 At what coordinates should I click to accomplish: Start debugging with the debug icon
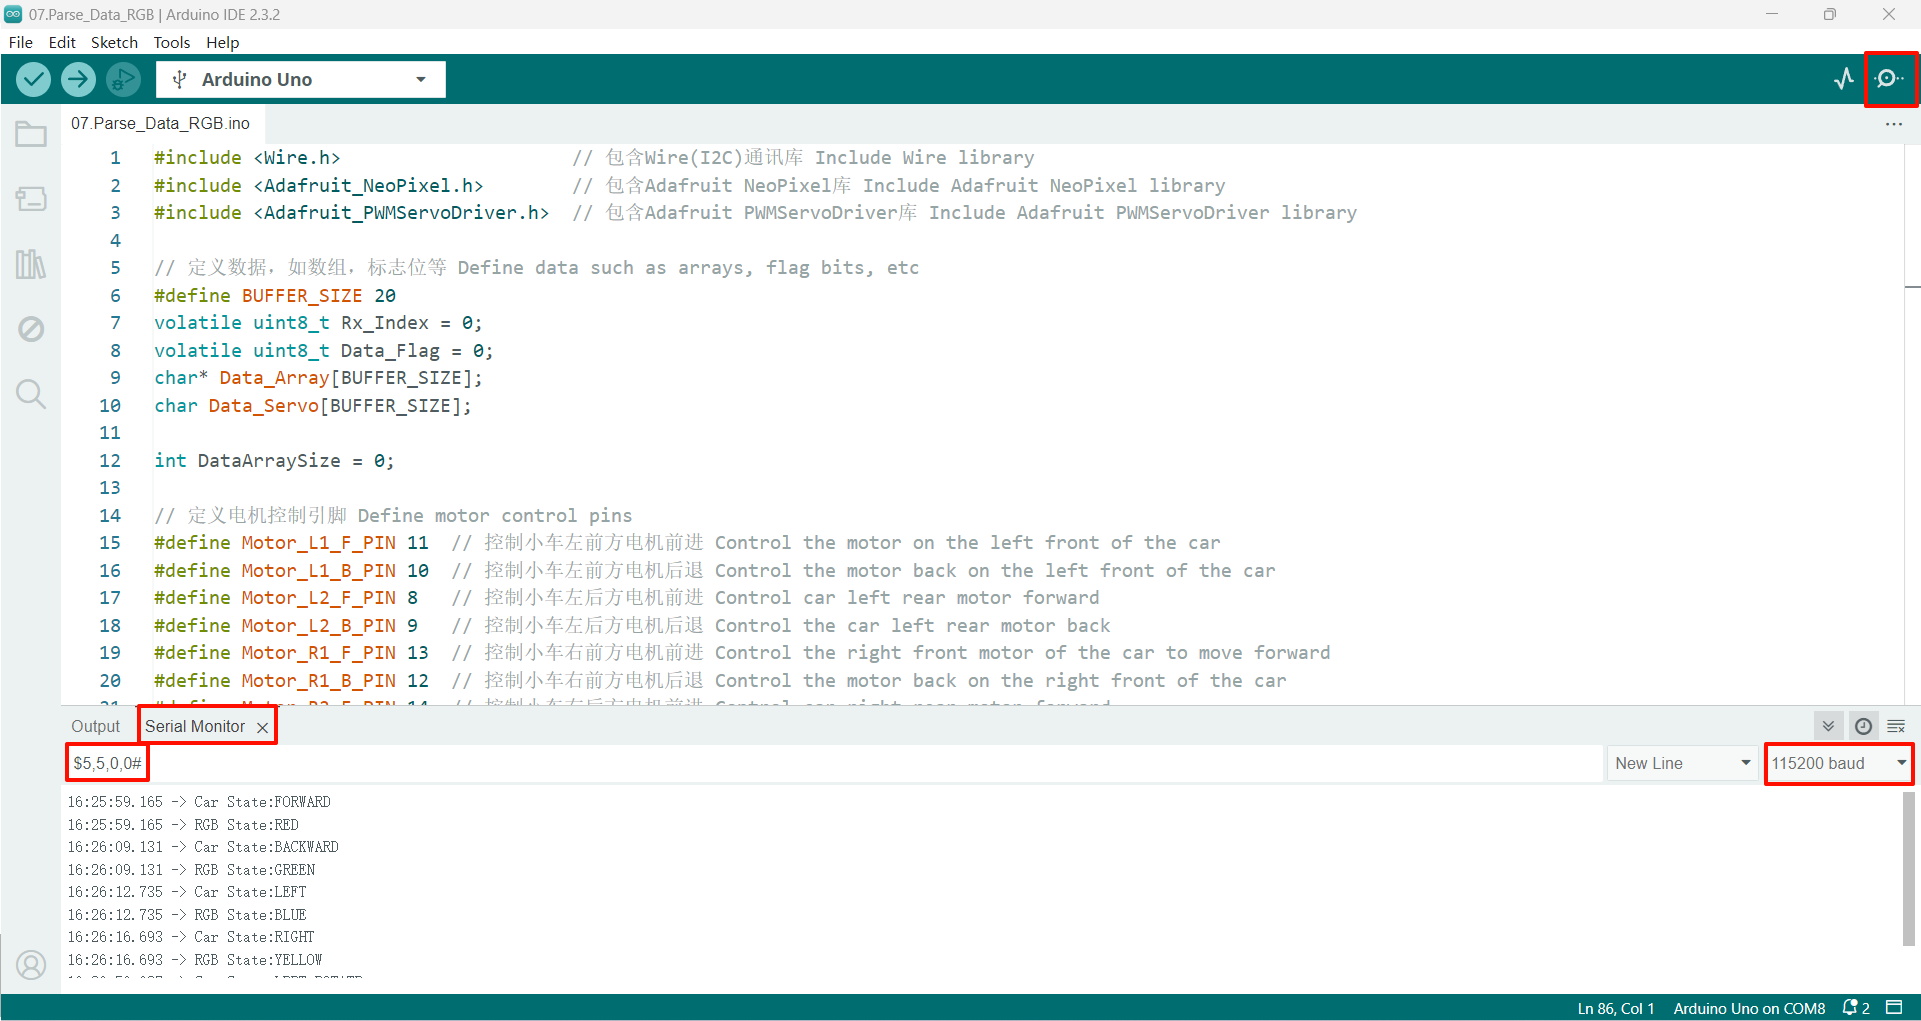point(123,79)
